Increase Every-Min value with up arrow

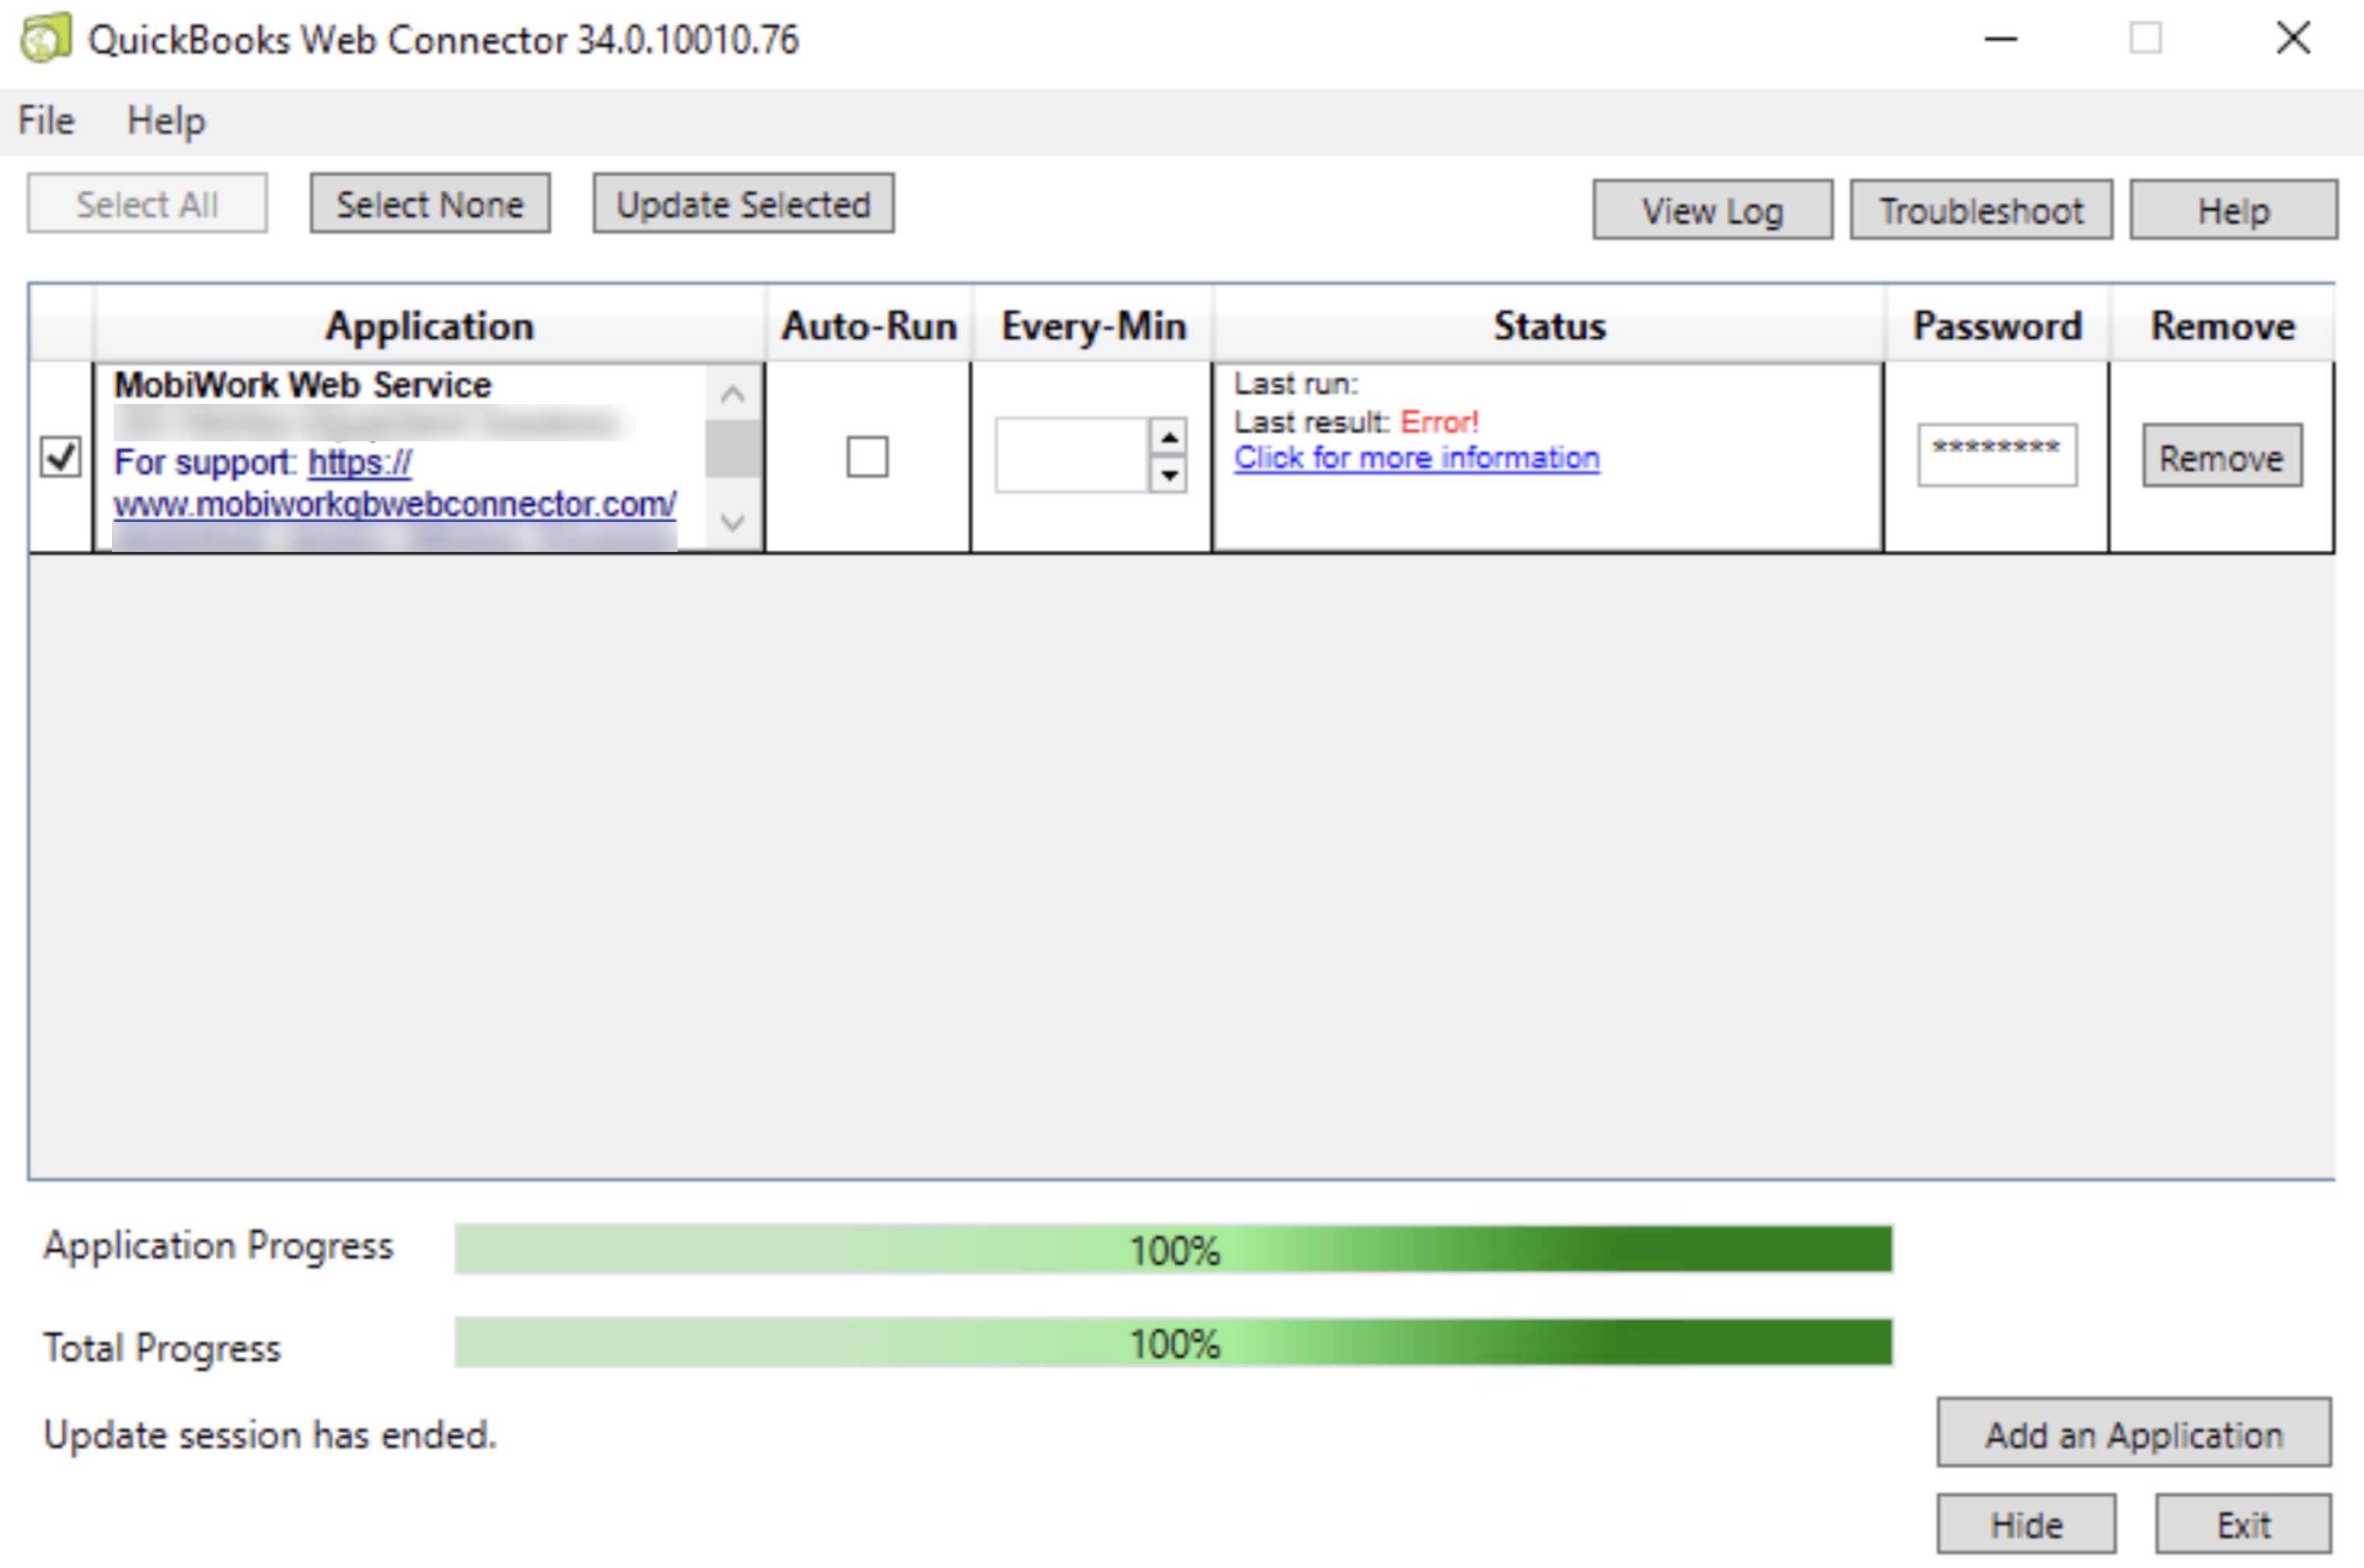coord(1168,437)
